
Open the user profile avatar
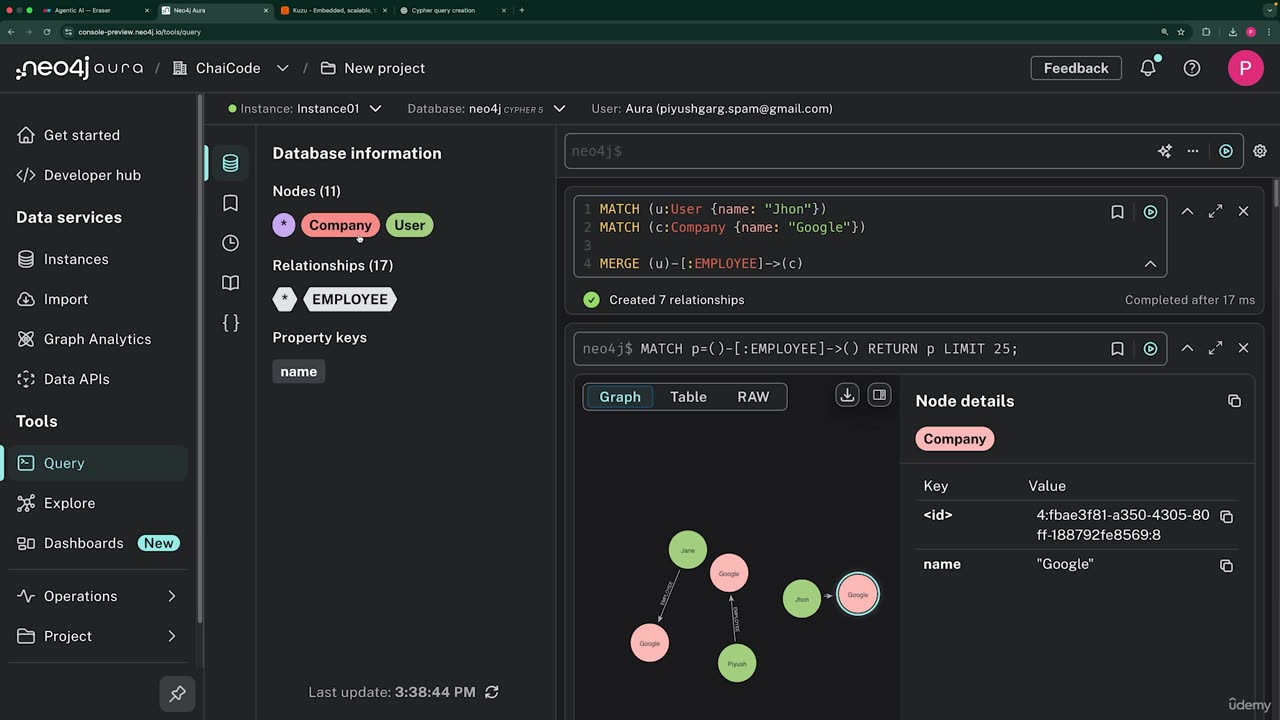(x=1245, y=68)
